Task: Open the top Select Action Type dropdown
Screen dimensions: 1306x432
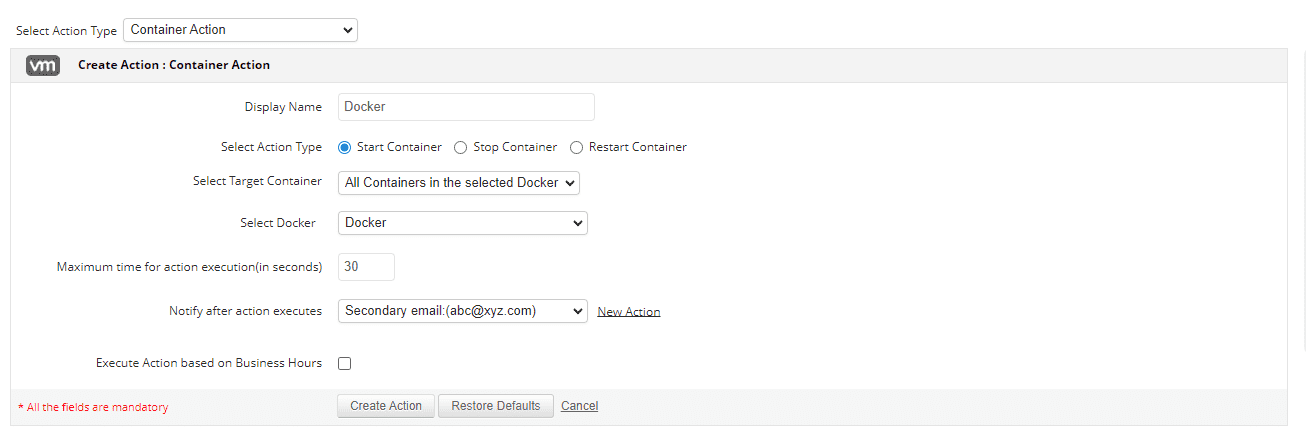Action: pos(240,30)
